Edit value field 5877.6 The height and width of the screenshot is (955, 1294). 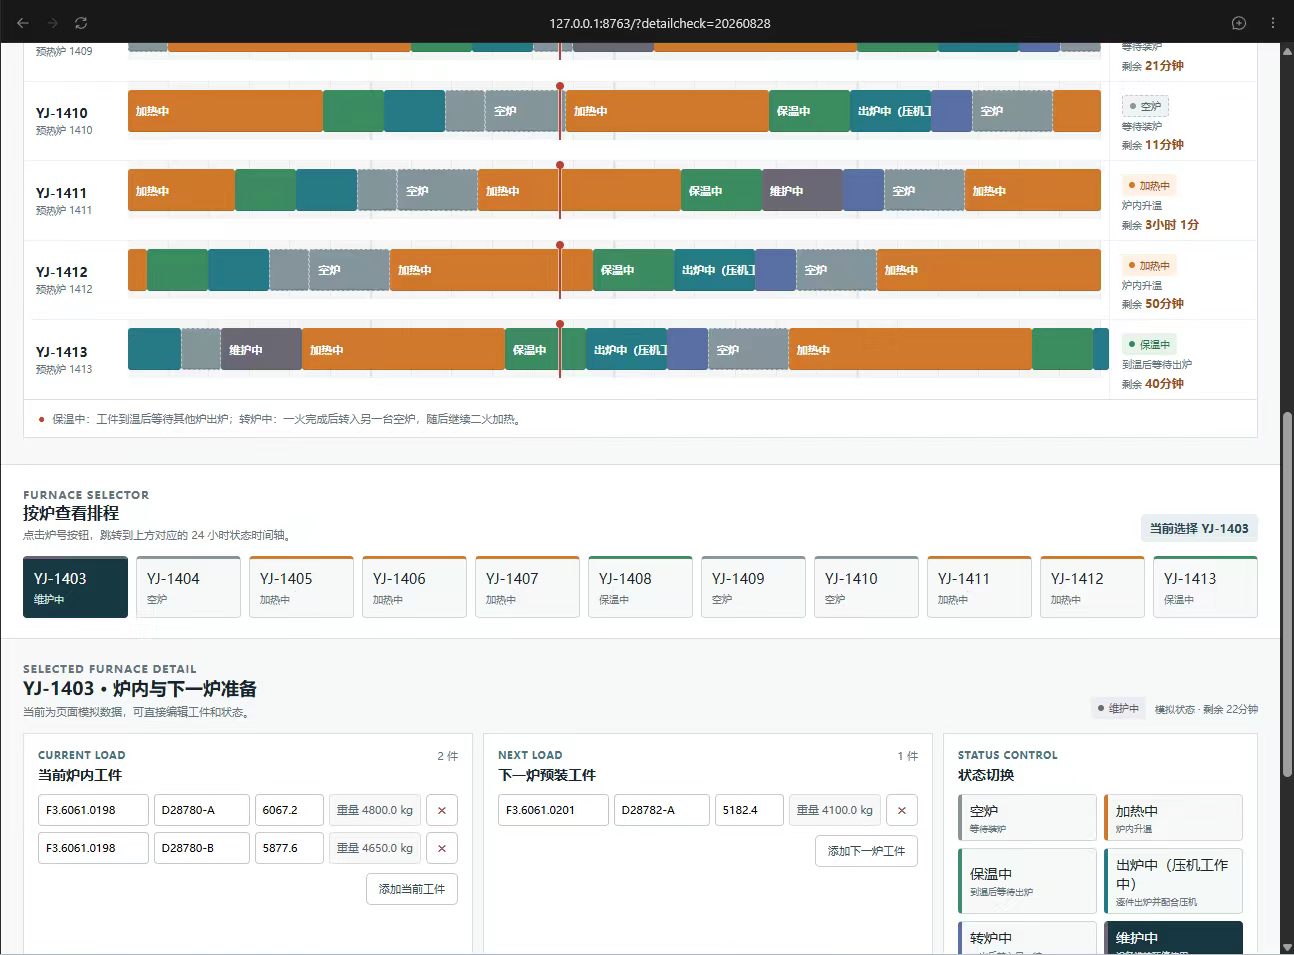click(289, 848)
